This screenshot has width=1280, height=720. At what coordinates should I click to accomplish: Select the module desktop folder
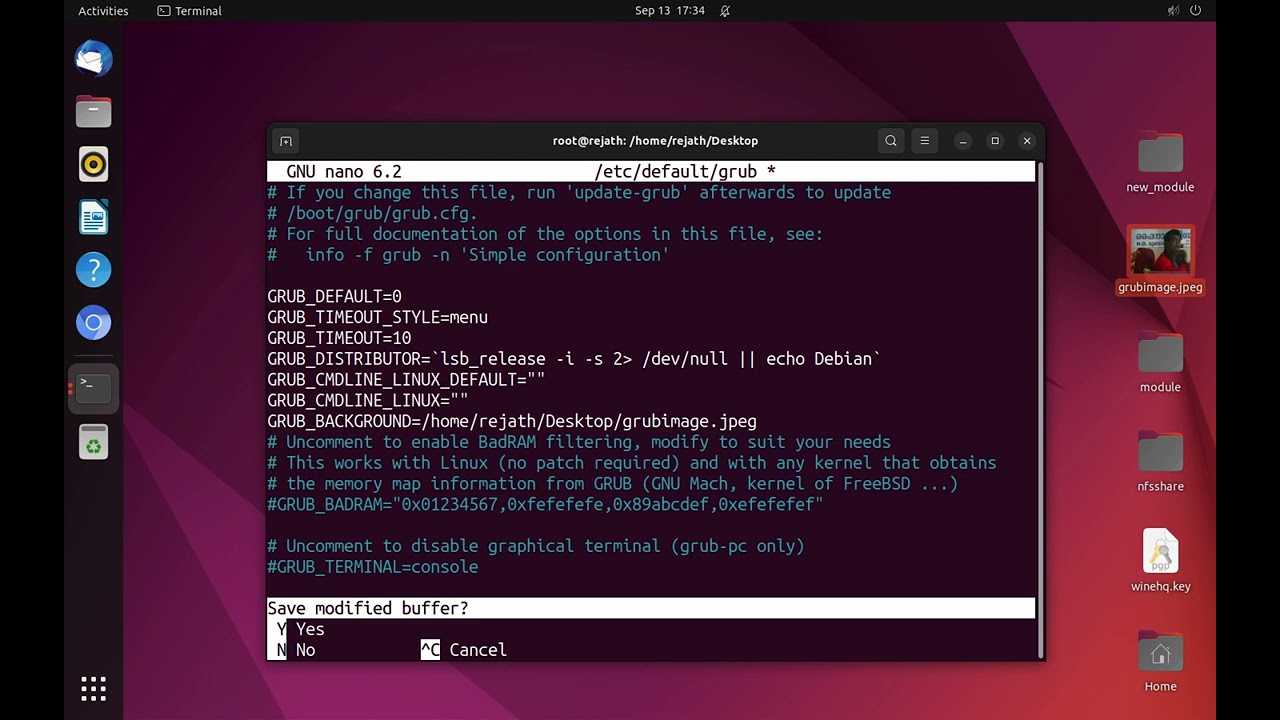coord(1160,364)
